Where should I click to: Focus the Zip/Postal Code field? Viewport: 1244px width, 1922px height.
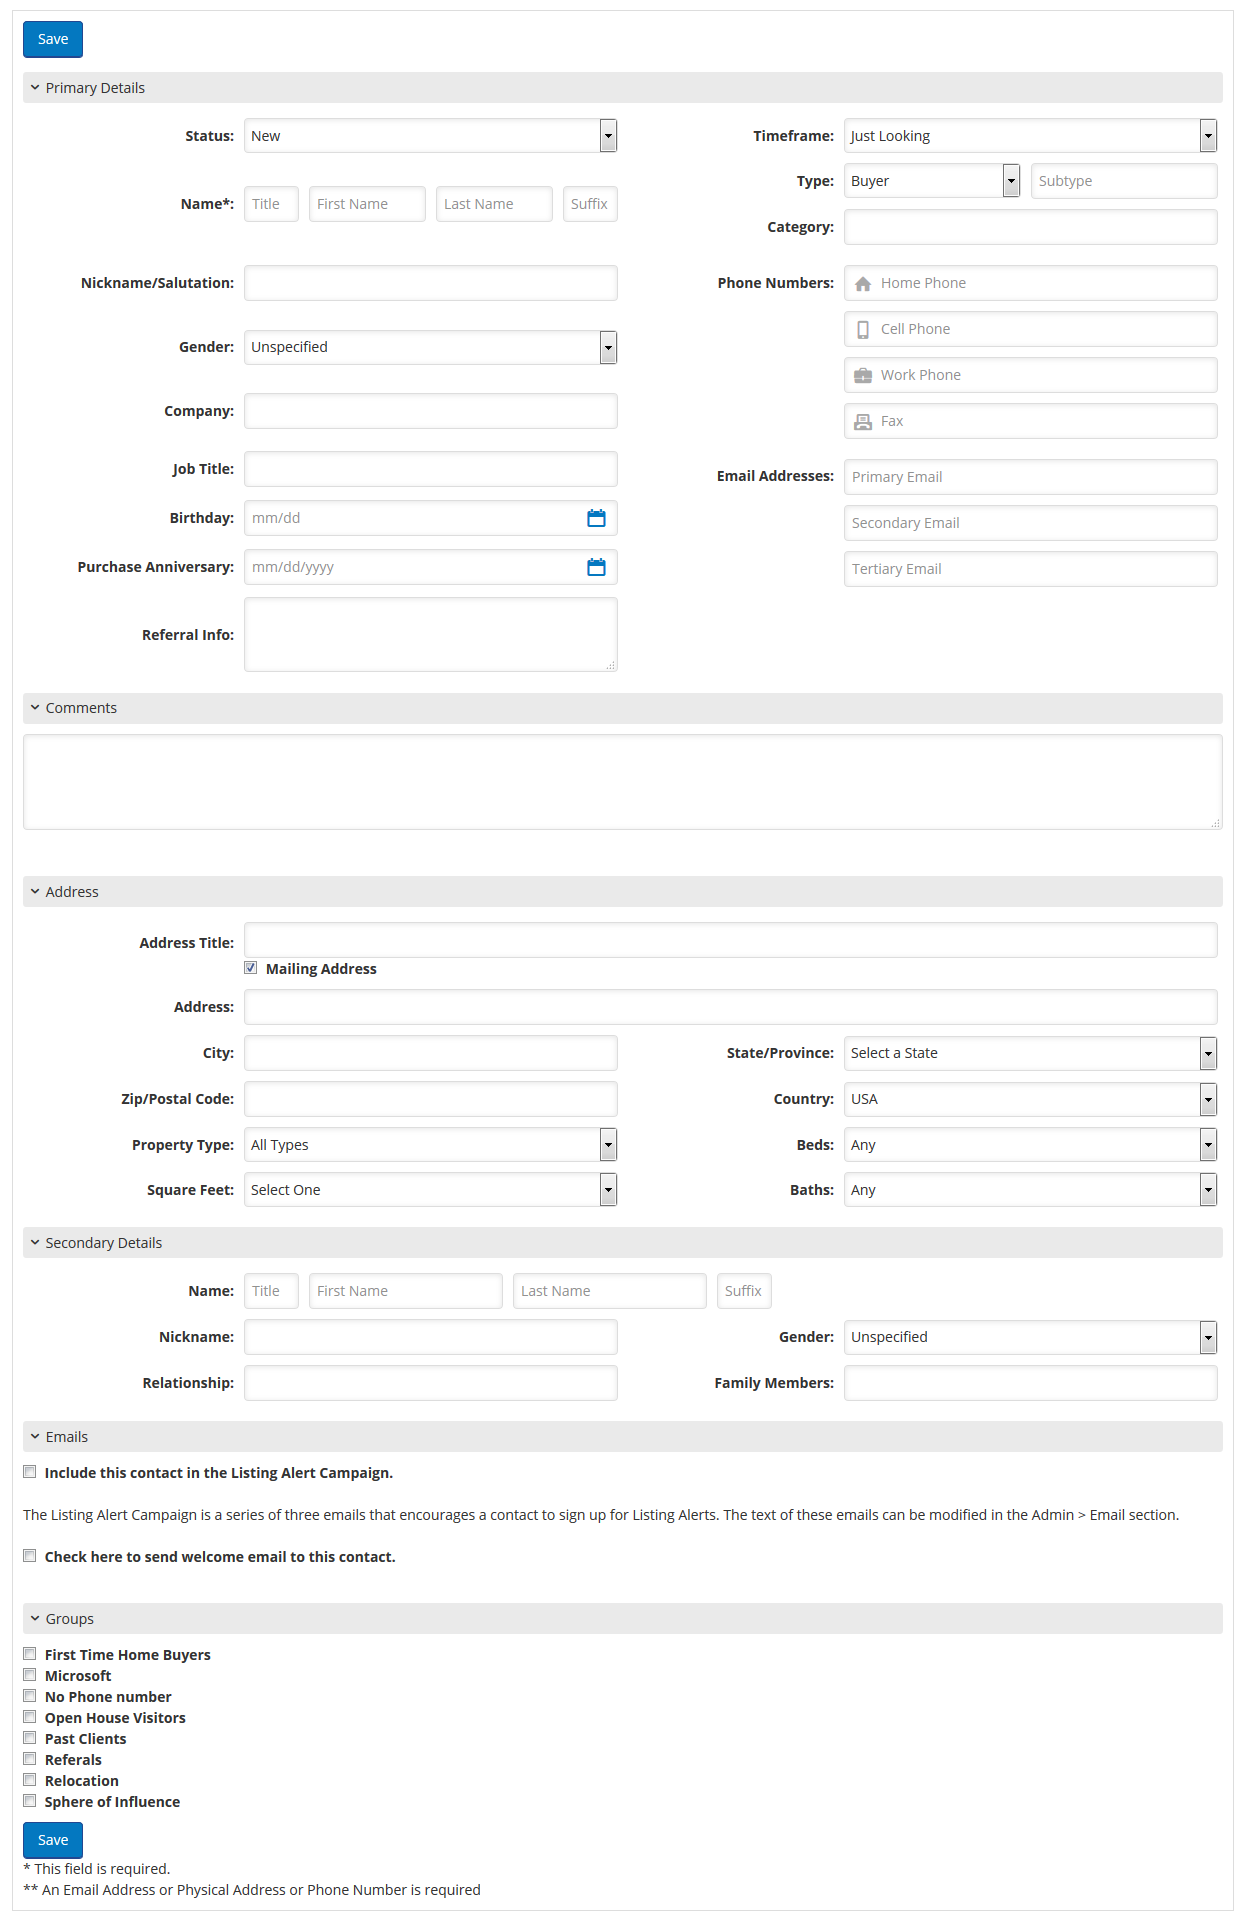431,1099
